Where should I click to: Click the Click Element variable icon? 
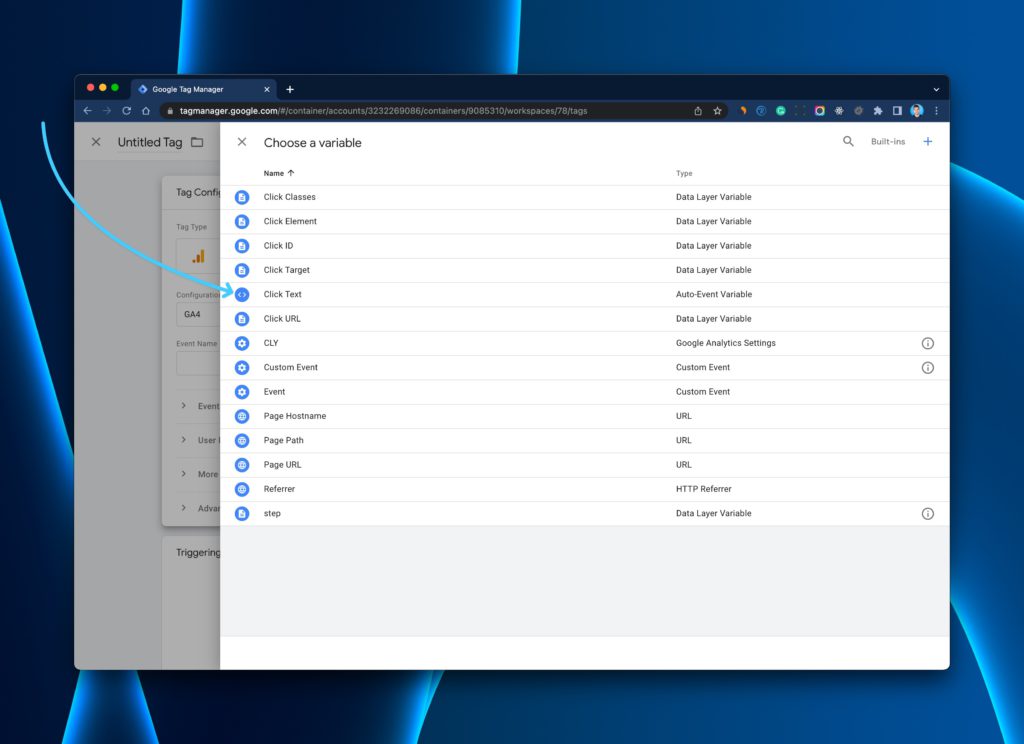point(242,221)
